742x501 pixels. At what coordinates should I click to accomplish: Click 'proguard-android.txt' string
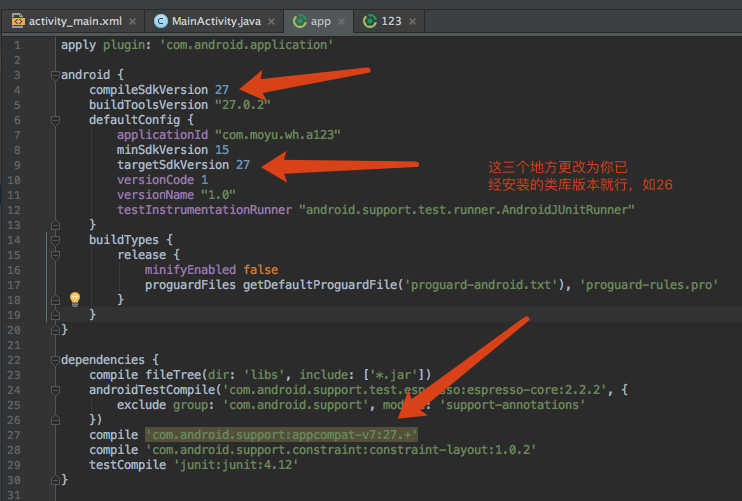481,285
